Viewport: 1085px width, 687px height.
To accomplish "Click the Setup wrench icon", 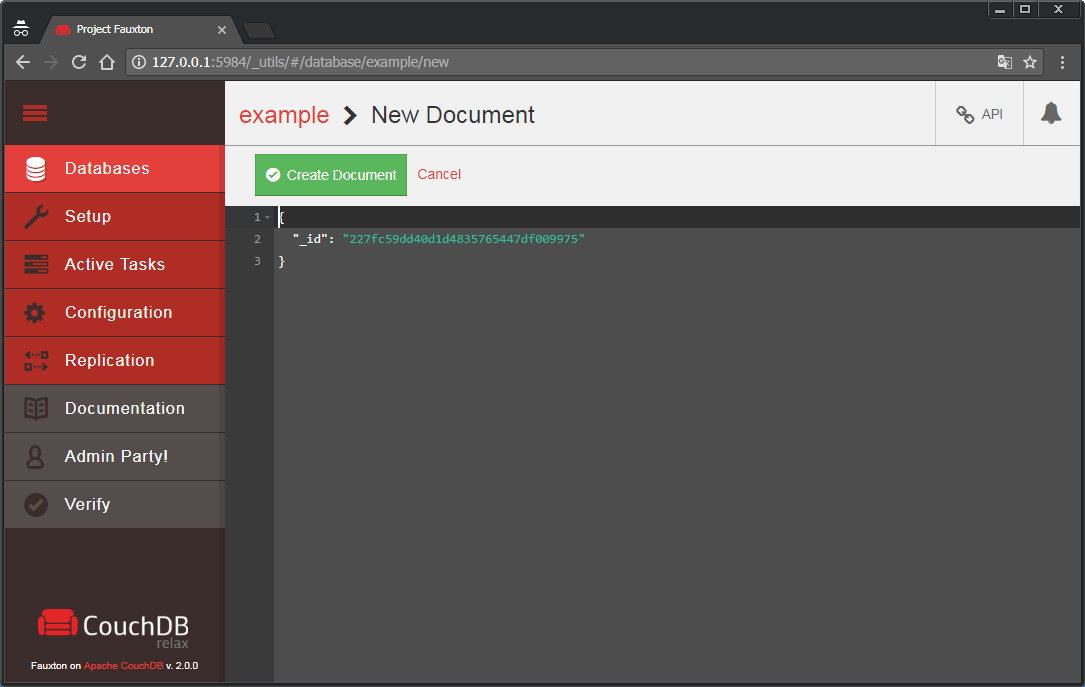I will 36,217.
